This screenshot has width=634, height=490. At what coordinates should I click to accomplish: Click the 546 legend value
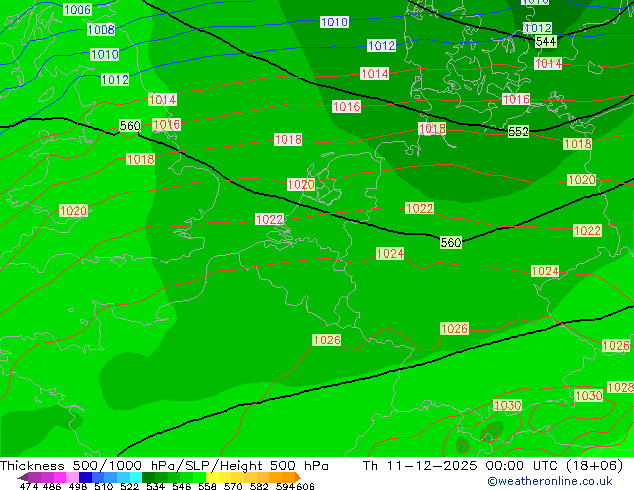(x=182, y=486)
